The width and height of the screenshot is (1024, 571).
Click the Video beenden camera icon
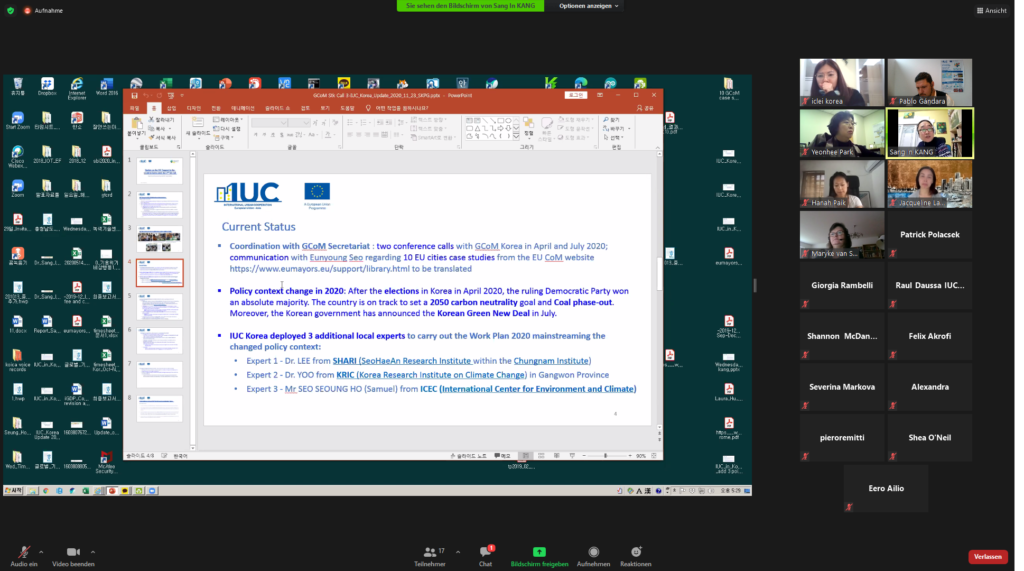[x=73, y=551]
